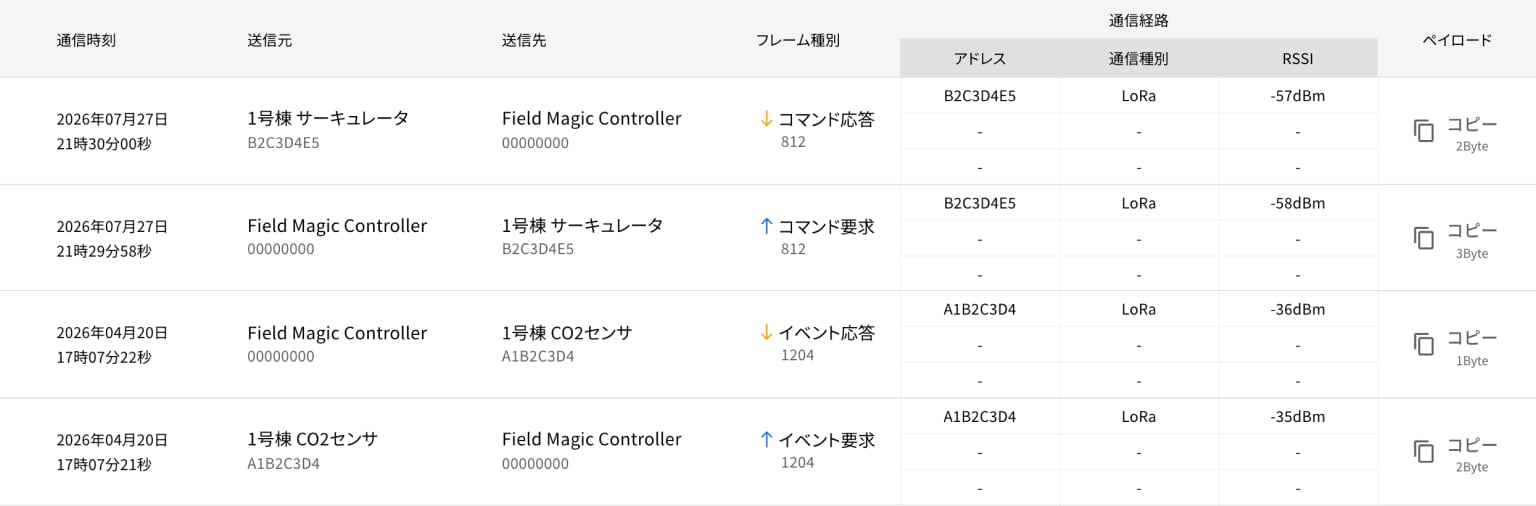Click the アドレス sub-column header
Screen dimensions: 1536x506
pos(979,59)
